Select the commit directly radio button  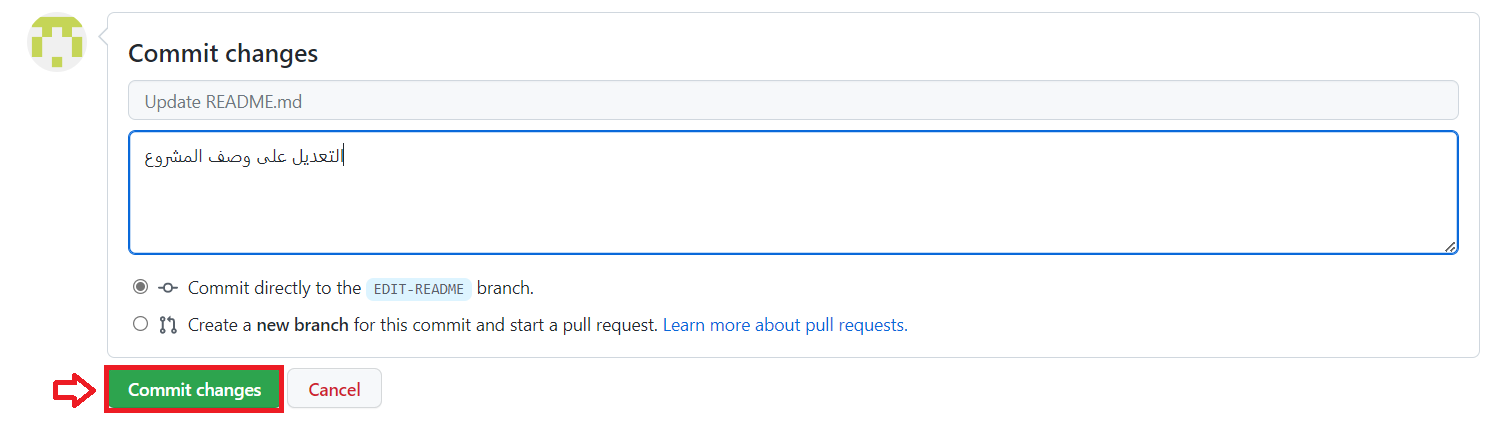140,287
